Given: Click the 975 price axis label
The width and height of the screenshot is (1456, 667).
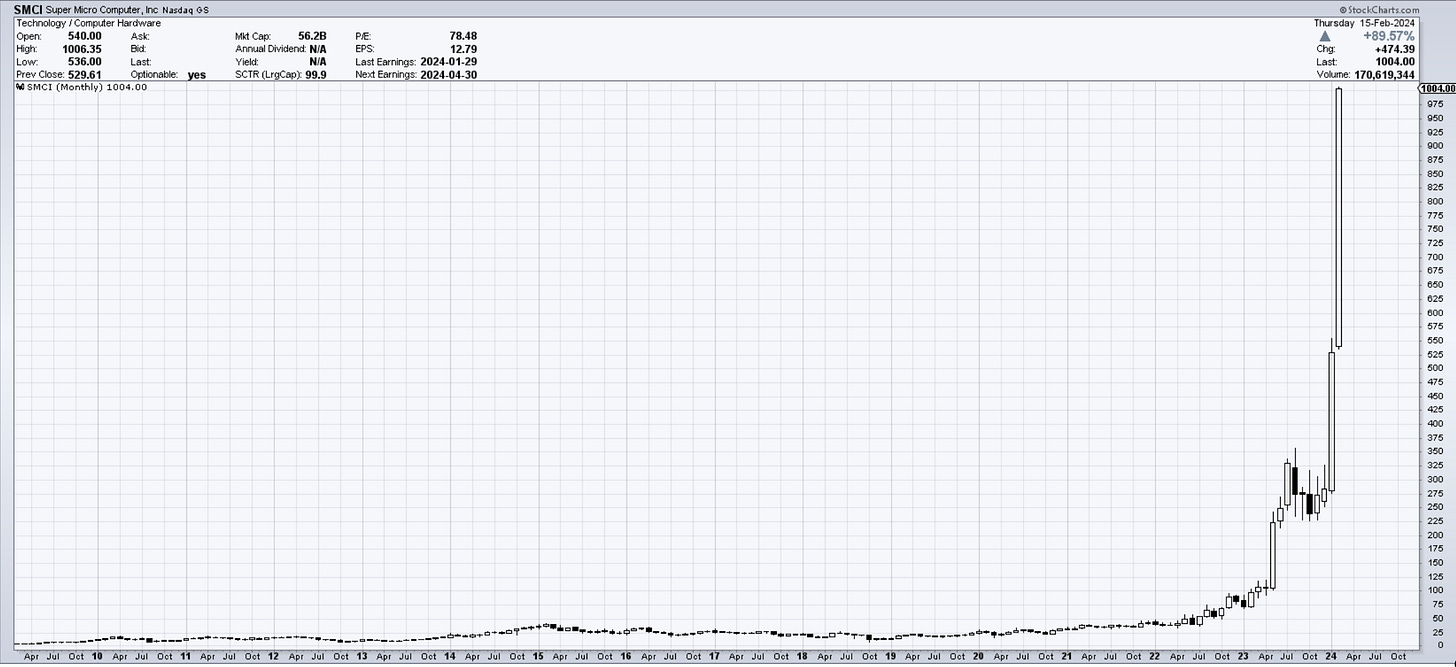Looking at the screenshot, I should coord(1433,104).
